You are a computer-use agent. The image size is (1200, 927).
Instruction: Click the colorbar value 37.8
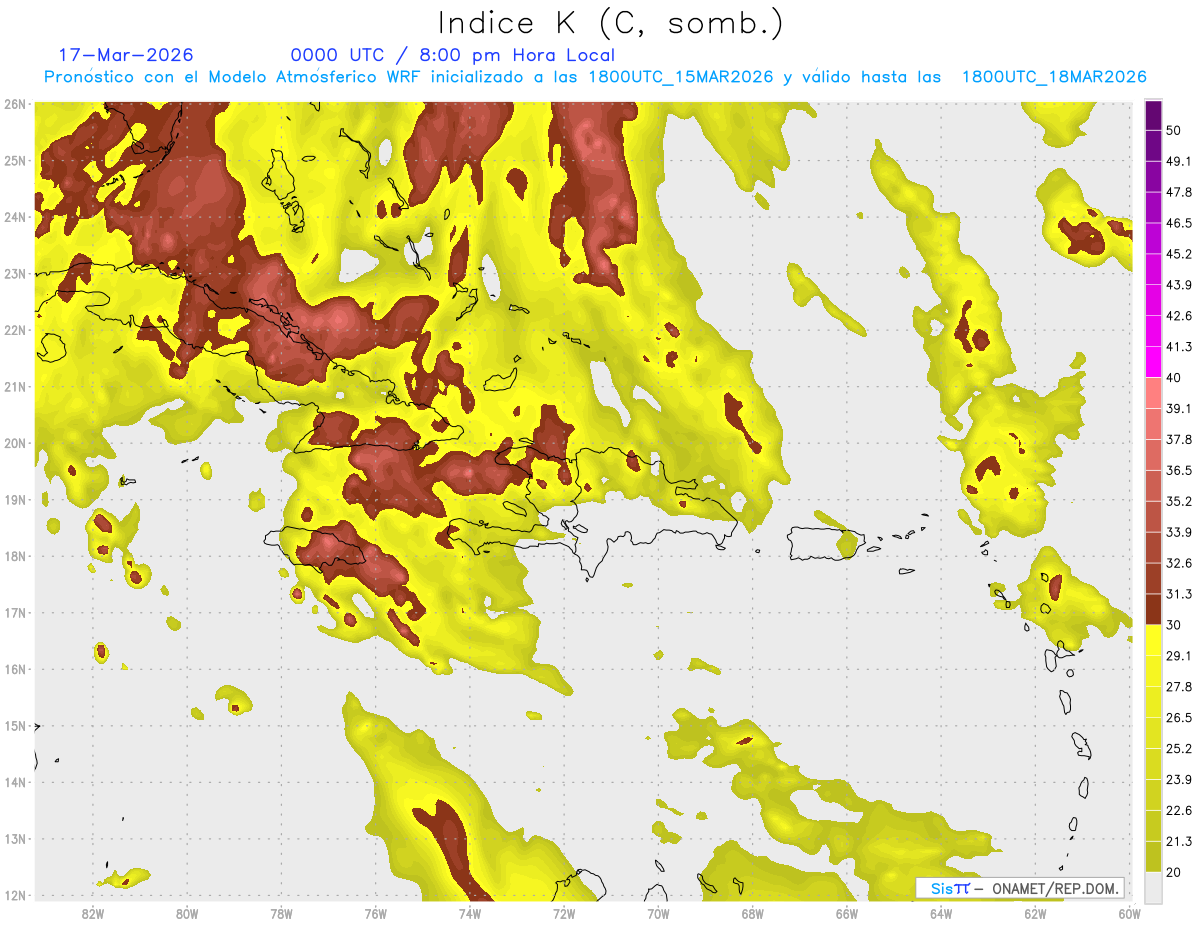[1179, 439]
